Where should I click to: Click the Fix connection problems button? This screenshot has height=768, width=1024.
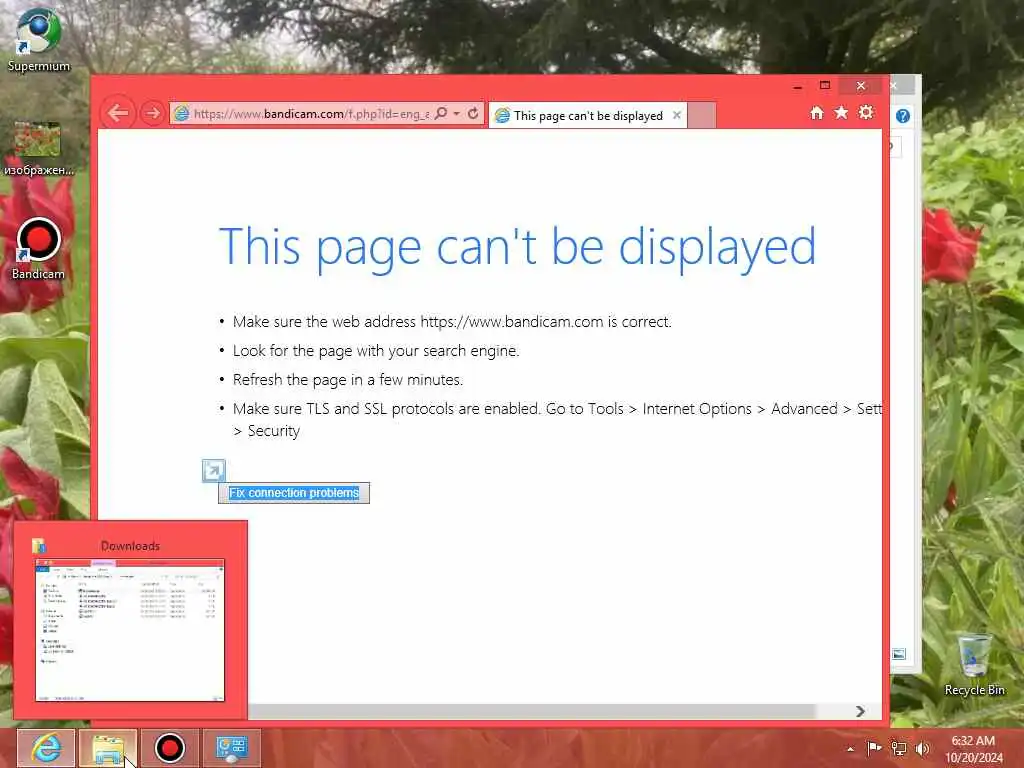tap(294, 493)
